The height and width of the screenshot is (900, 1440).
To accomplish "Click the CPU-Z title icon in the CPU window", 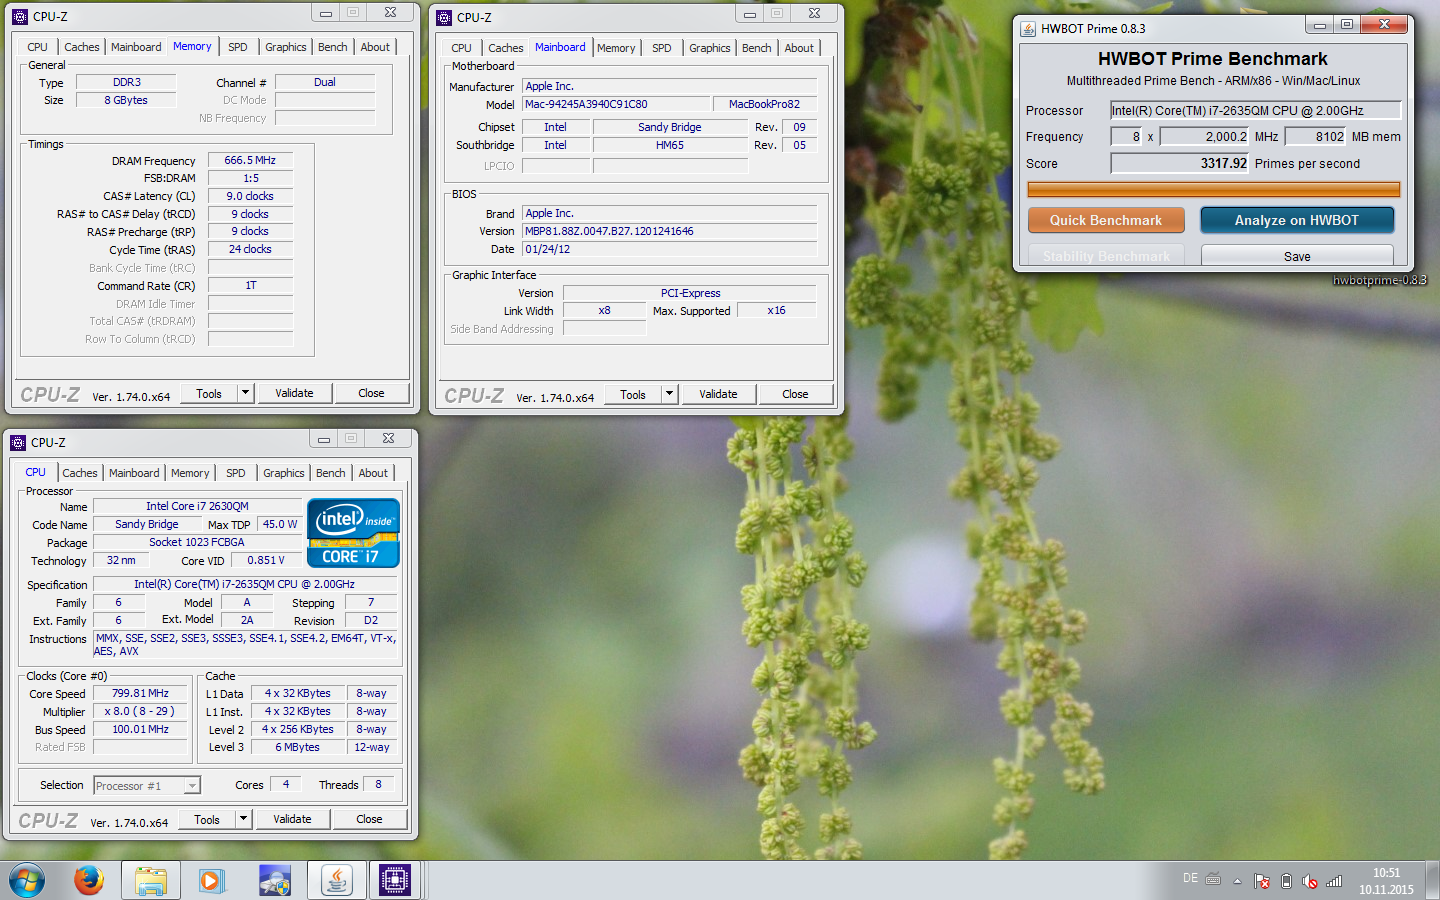I will pos(18,442).
